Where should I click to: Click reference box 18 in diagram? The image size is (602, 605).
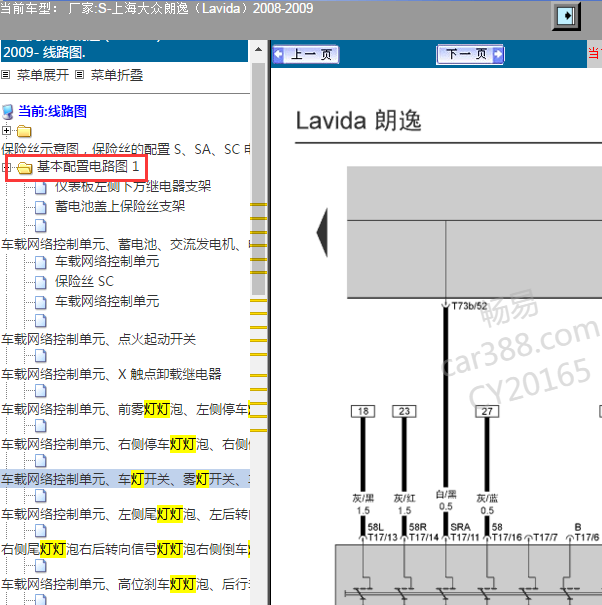(x=363, y=411)
